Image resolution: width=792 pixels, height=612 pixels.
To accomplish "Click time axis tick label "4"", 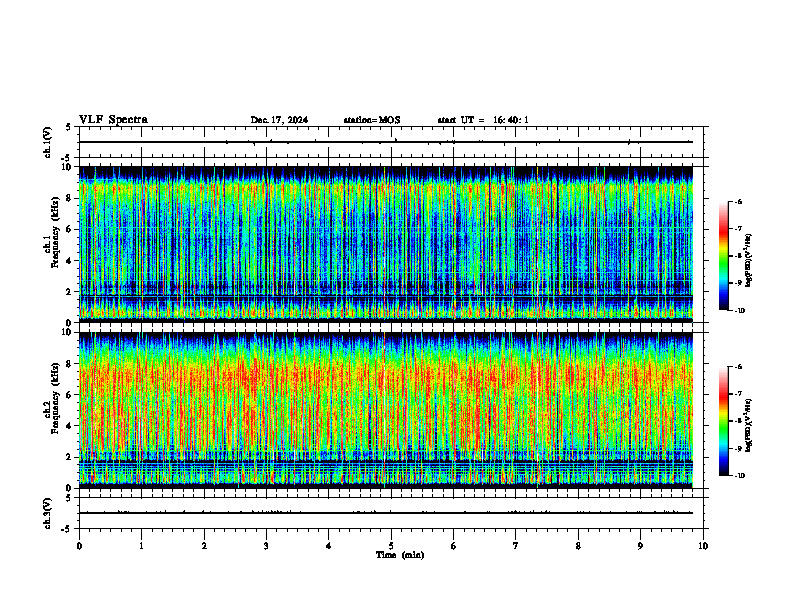I will [329, 546].
